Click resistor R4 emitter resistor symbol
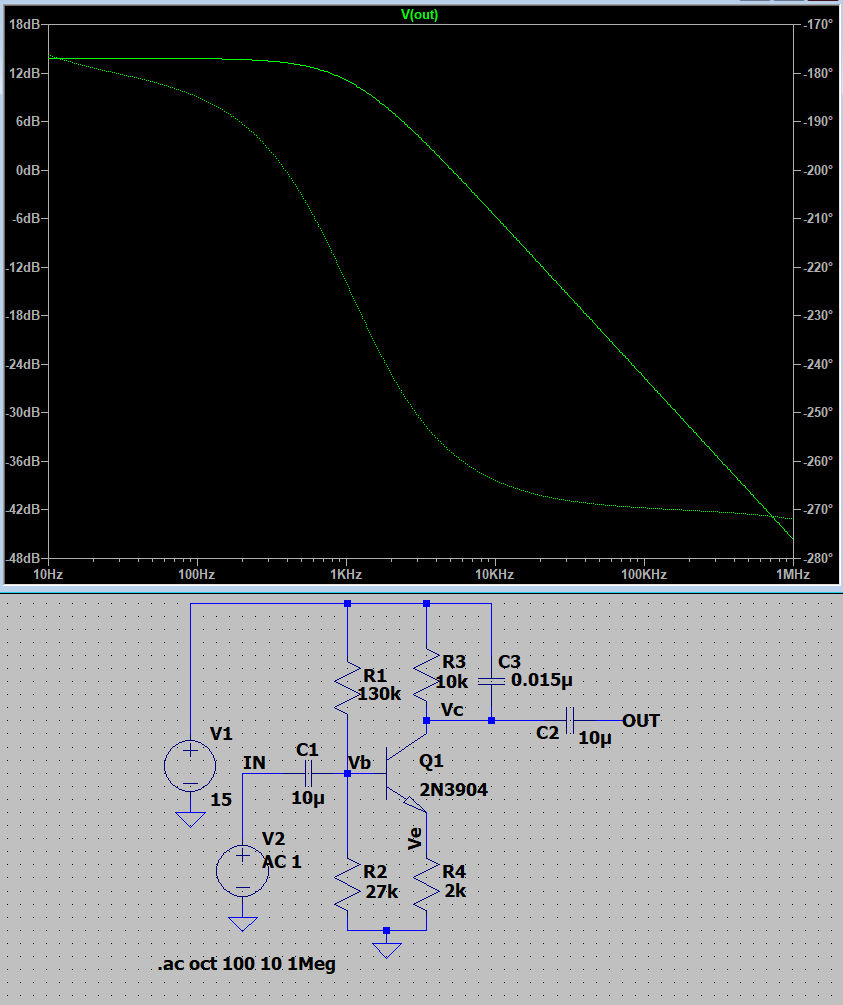 click(427, 884)
